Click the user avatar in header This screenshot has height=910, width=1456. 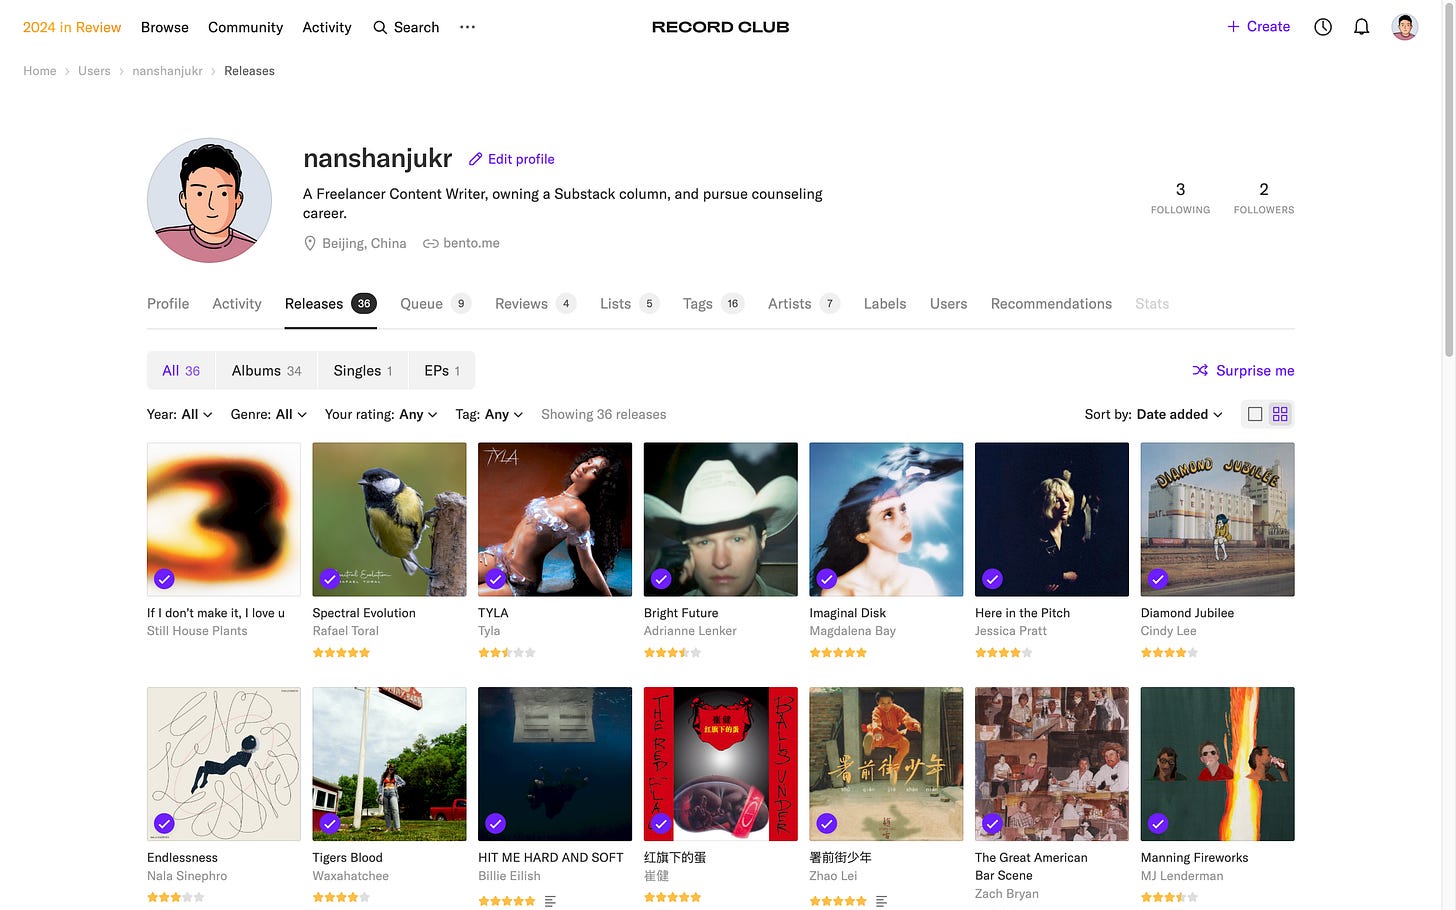tap(1404, 27)
